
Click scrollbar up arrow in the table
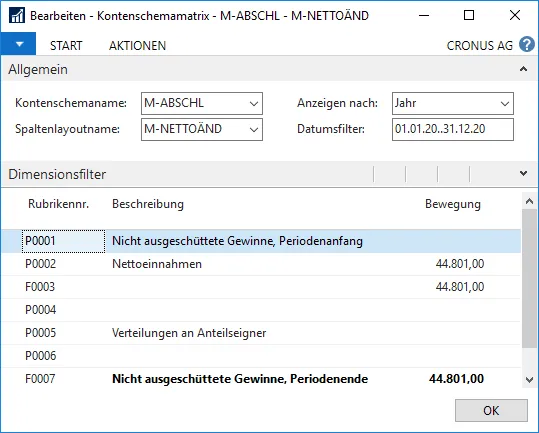click(x=529, y=201)
